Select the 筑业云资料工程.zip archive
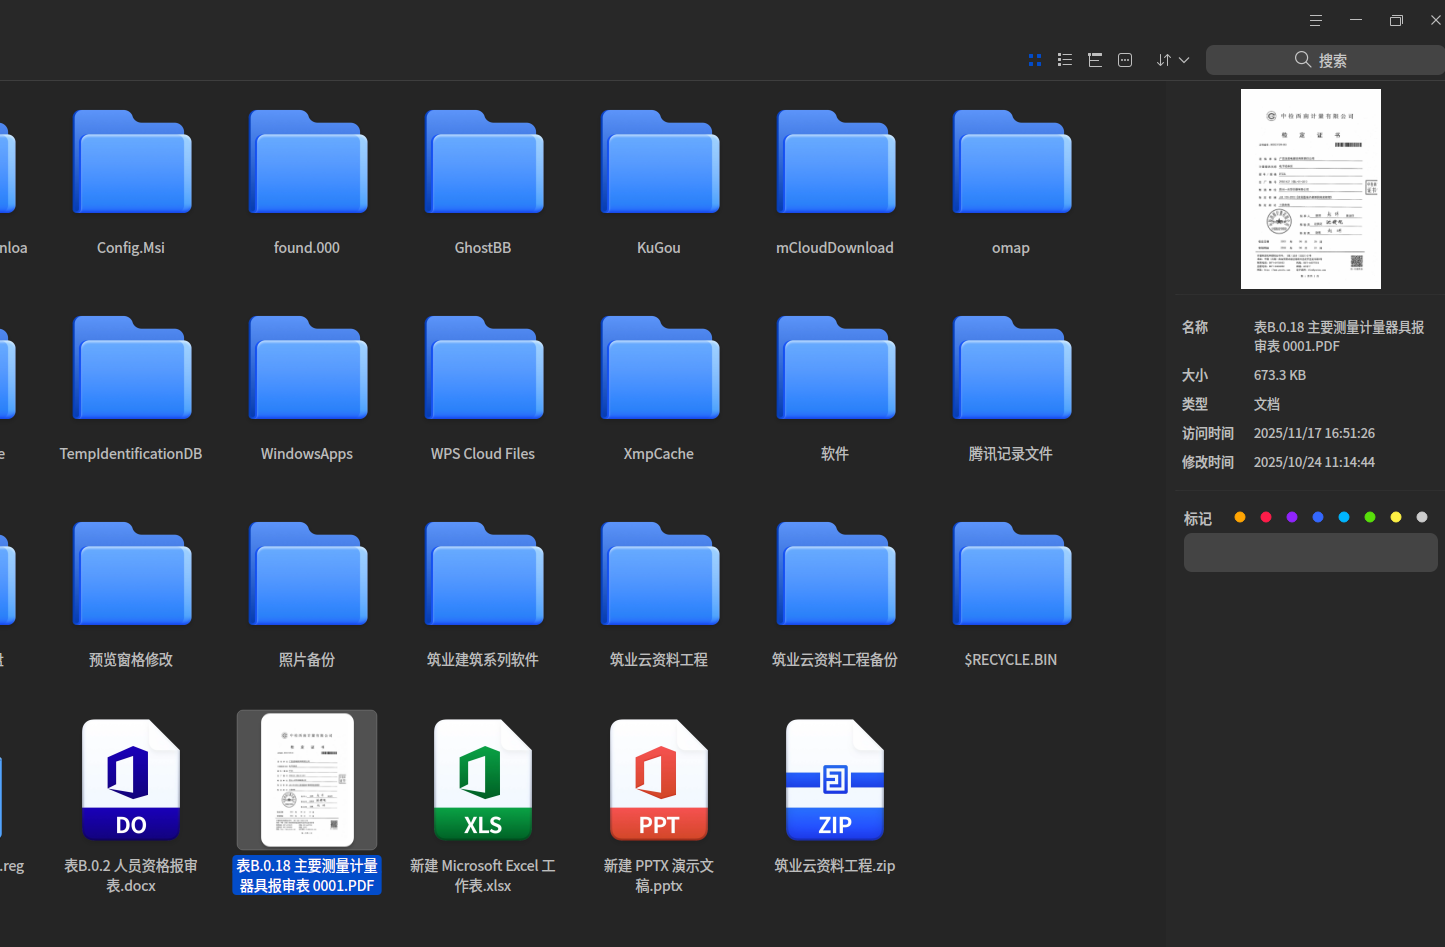 [835, 780]
